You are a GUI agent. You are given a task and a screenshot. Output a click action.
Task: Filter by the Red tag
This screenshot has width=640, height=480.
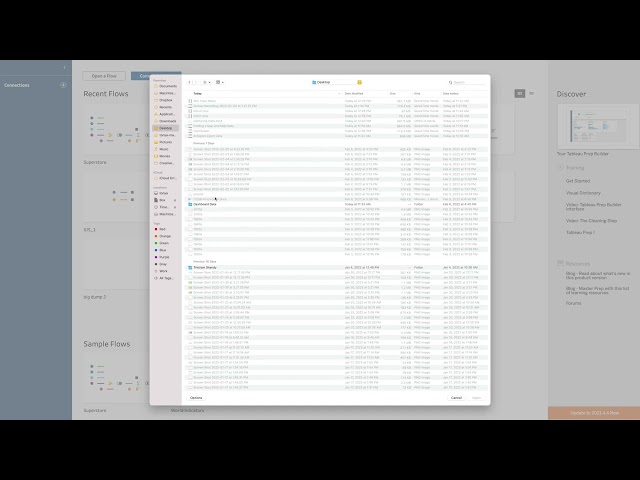160,229
